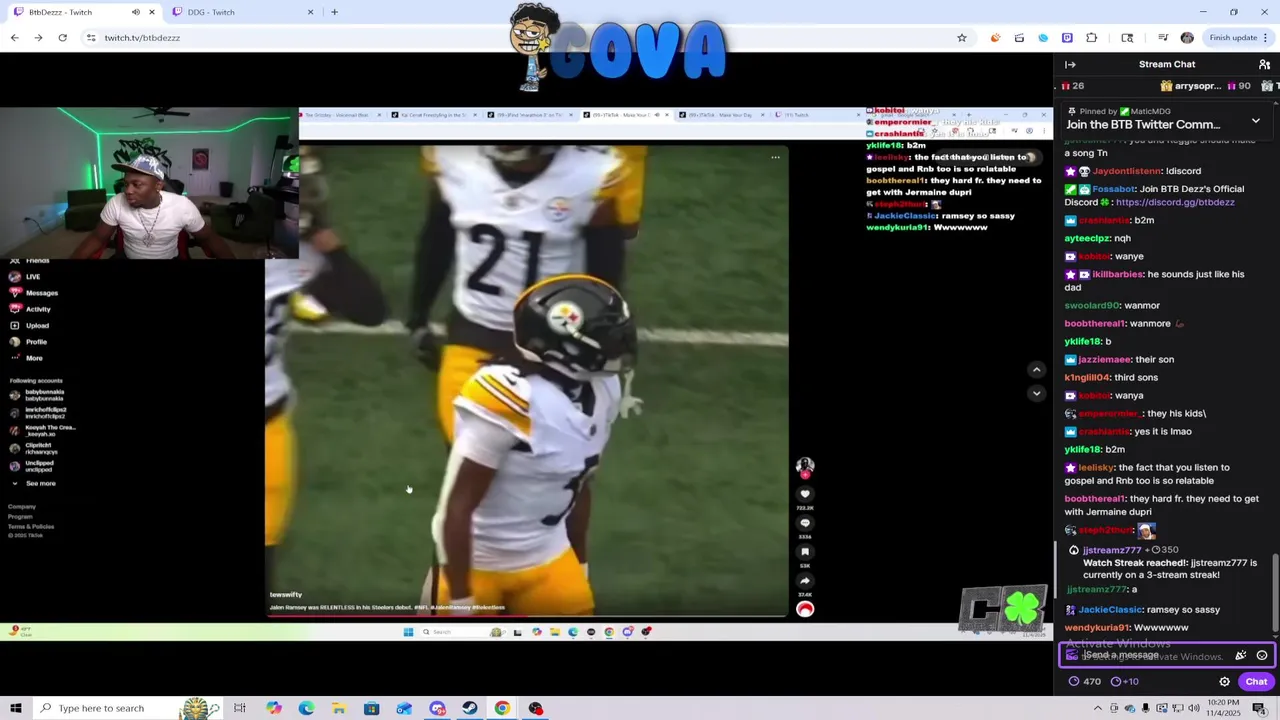Open the chat community users list icon
The width and height of the screenshot is (1280, 720).
(x=1264, y=64)
